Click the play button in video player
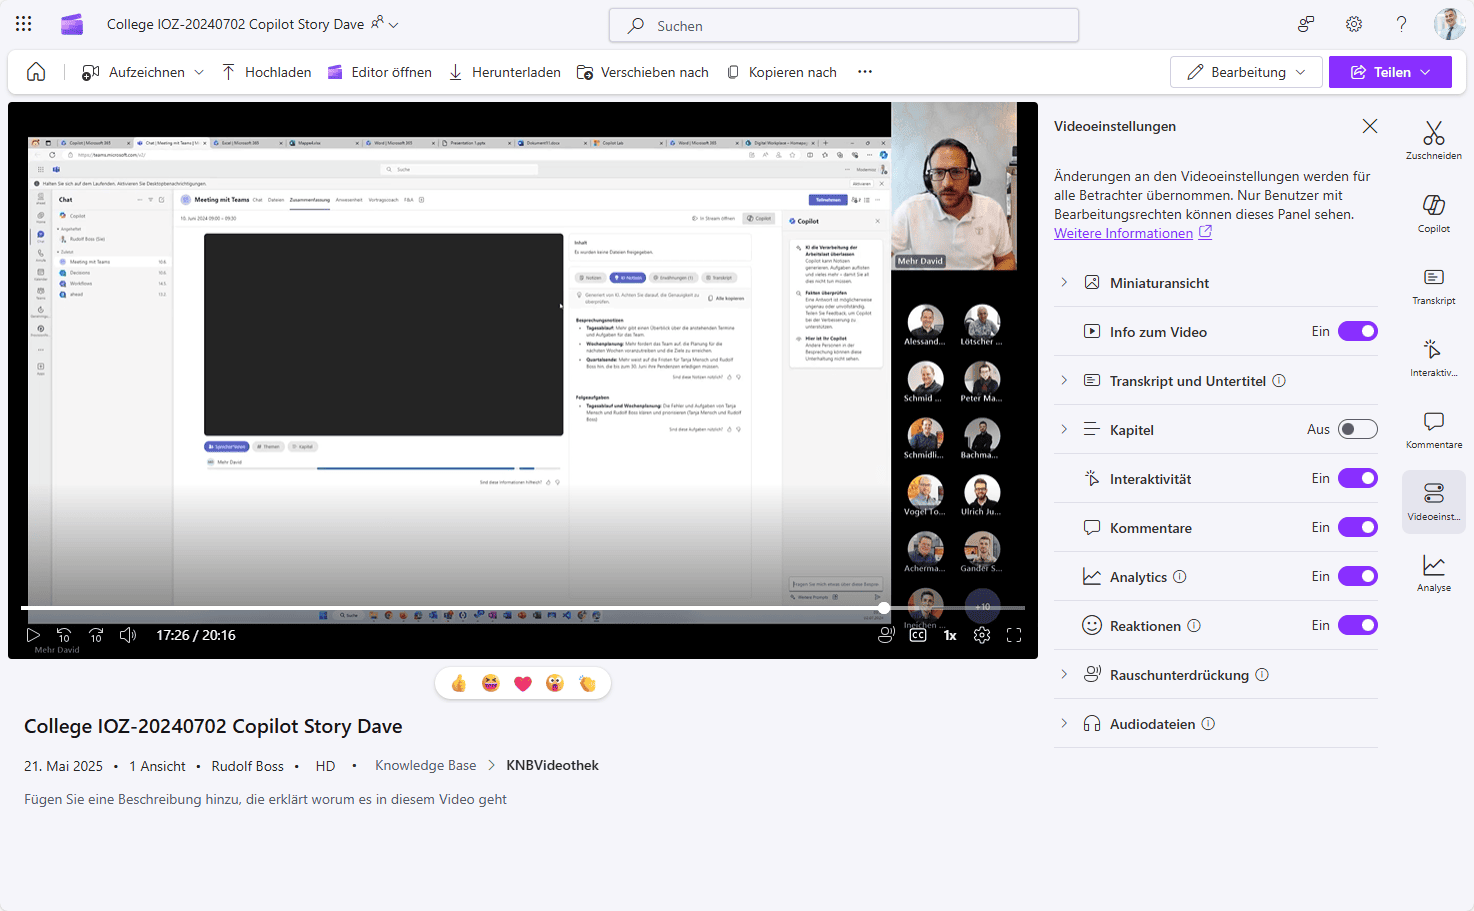Screen dimensions: 1474x911 pyautogui.click(x=33, y=635)
